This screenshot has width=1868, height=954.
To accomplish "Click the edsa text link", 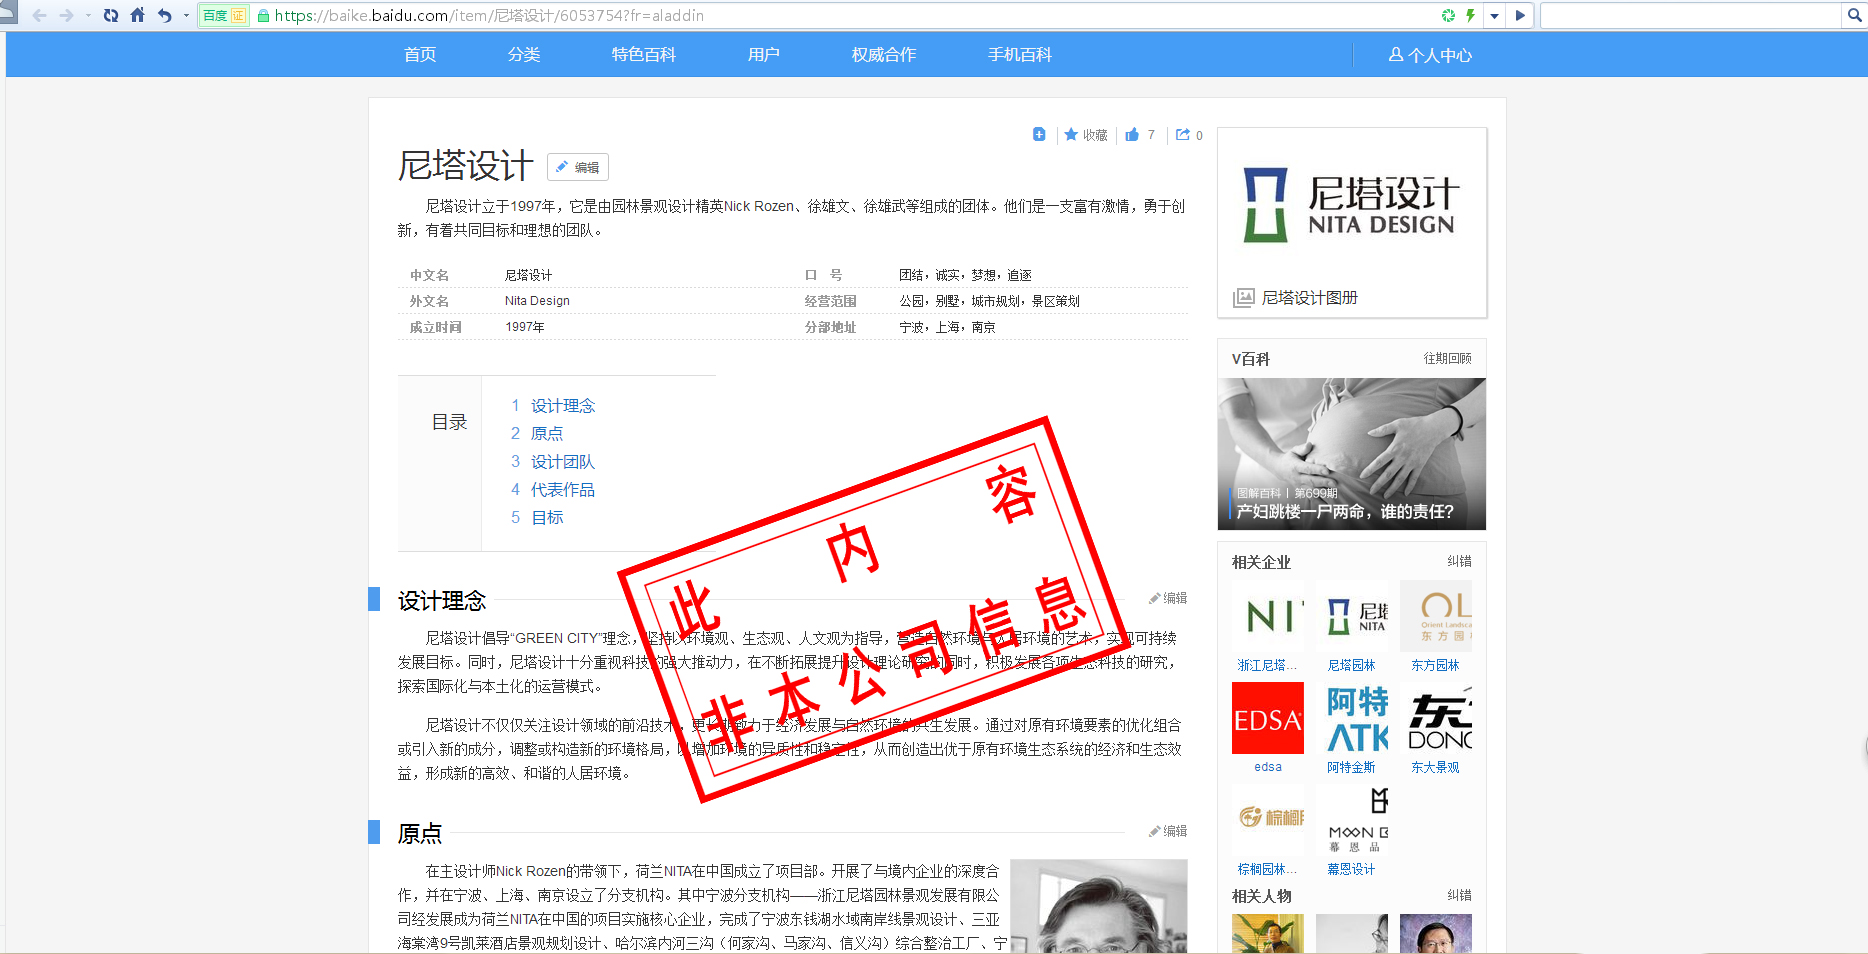I will tap(1267, 767).
